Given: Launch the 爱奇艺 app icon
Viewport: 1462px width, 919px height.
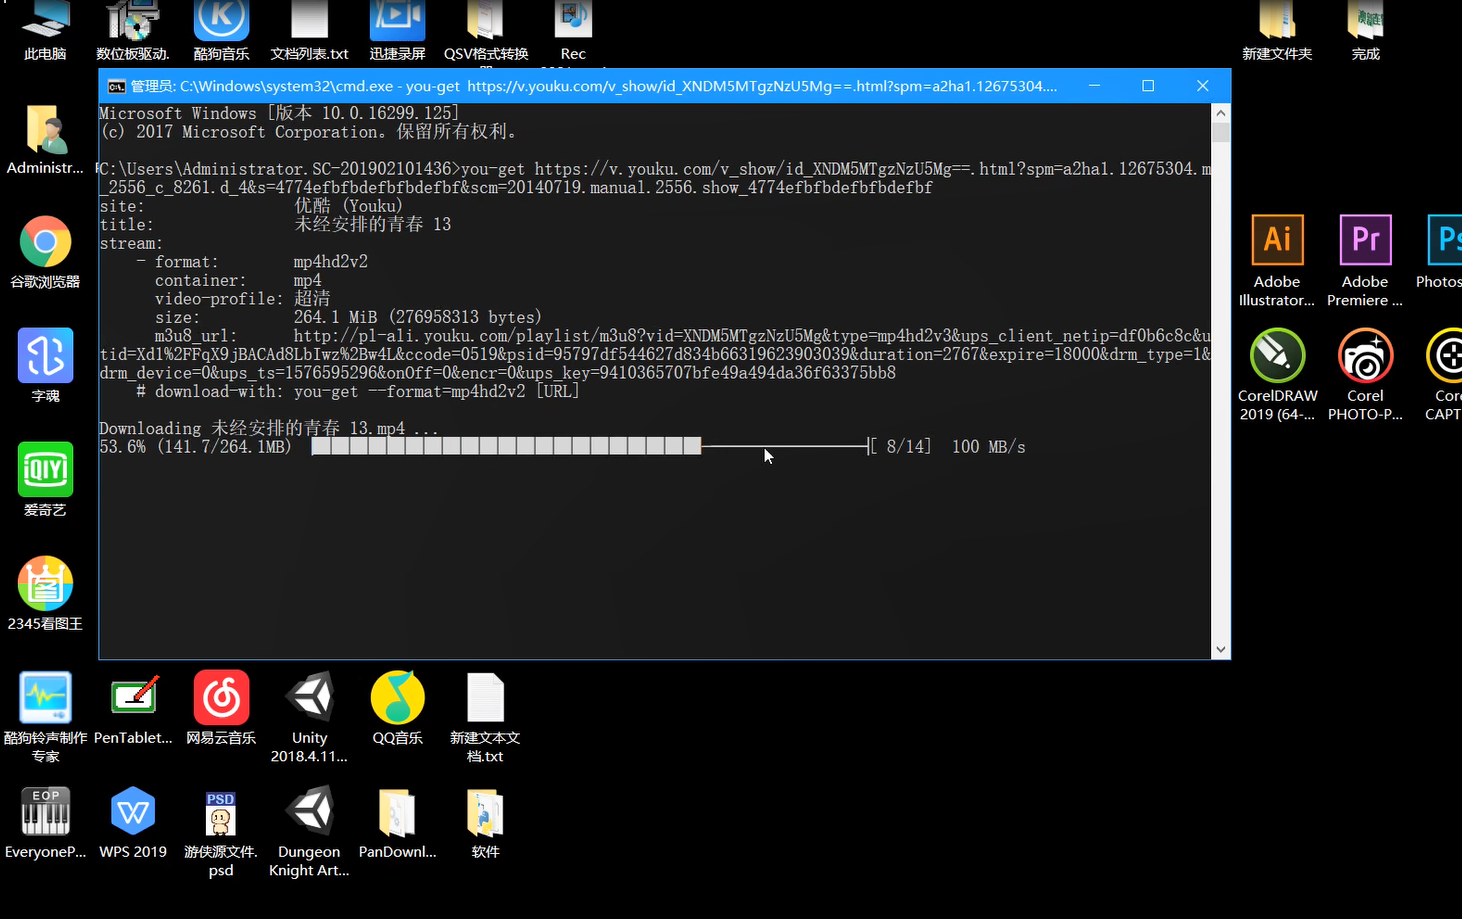Looking at the screenshot, I should coord(45,480).
